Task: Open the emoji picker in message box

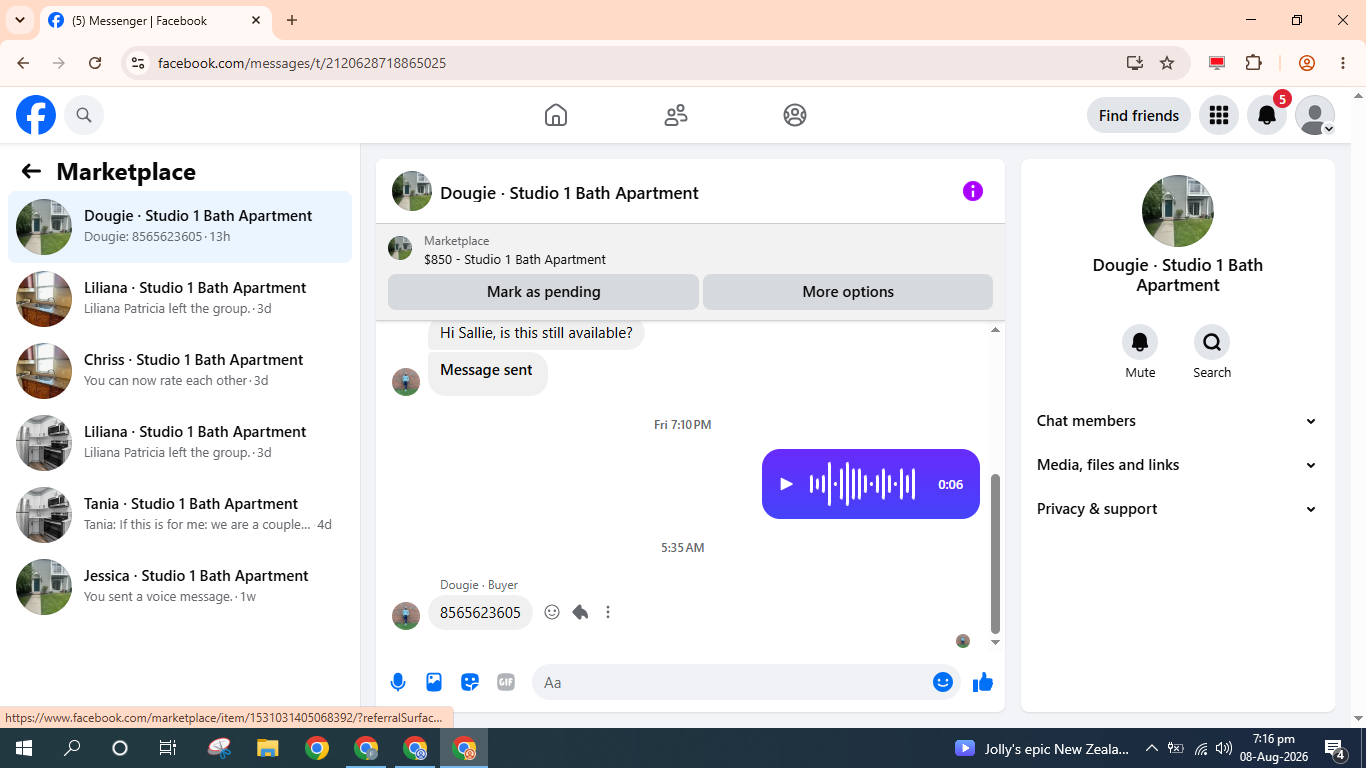Action: click(943, 682)
